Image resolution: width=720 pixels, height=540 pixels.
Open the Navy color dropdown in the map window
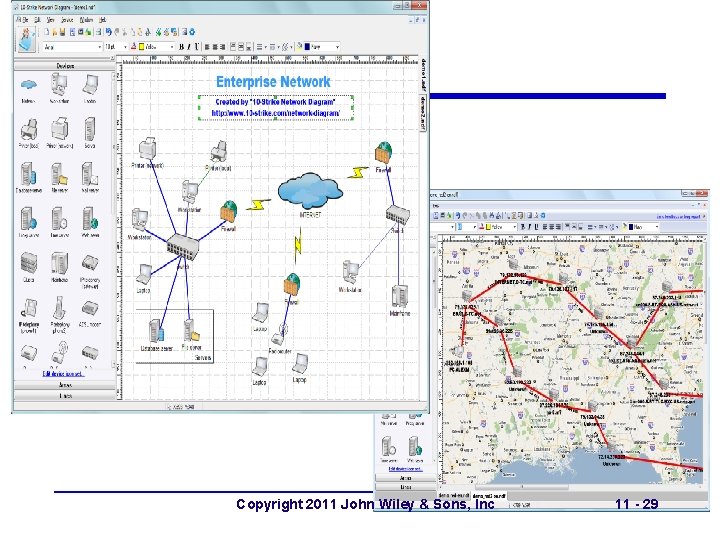(x=657, y=227)
